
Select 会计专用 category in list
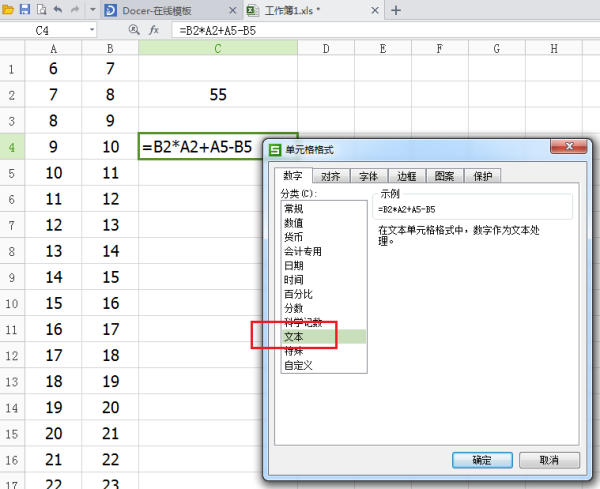[324, 251]
